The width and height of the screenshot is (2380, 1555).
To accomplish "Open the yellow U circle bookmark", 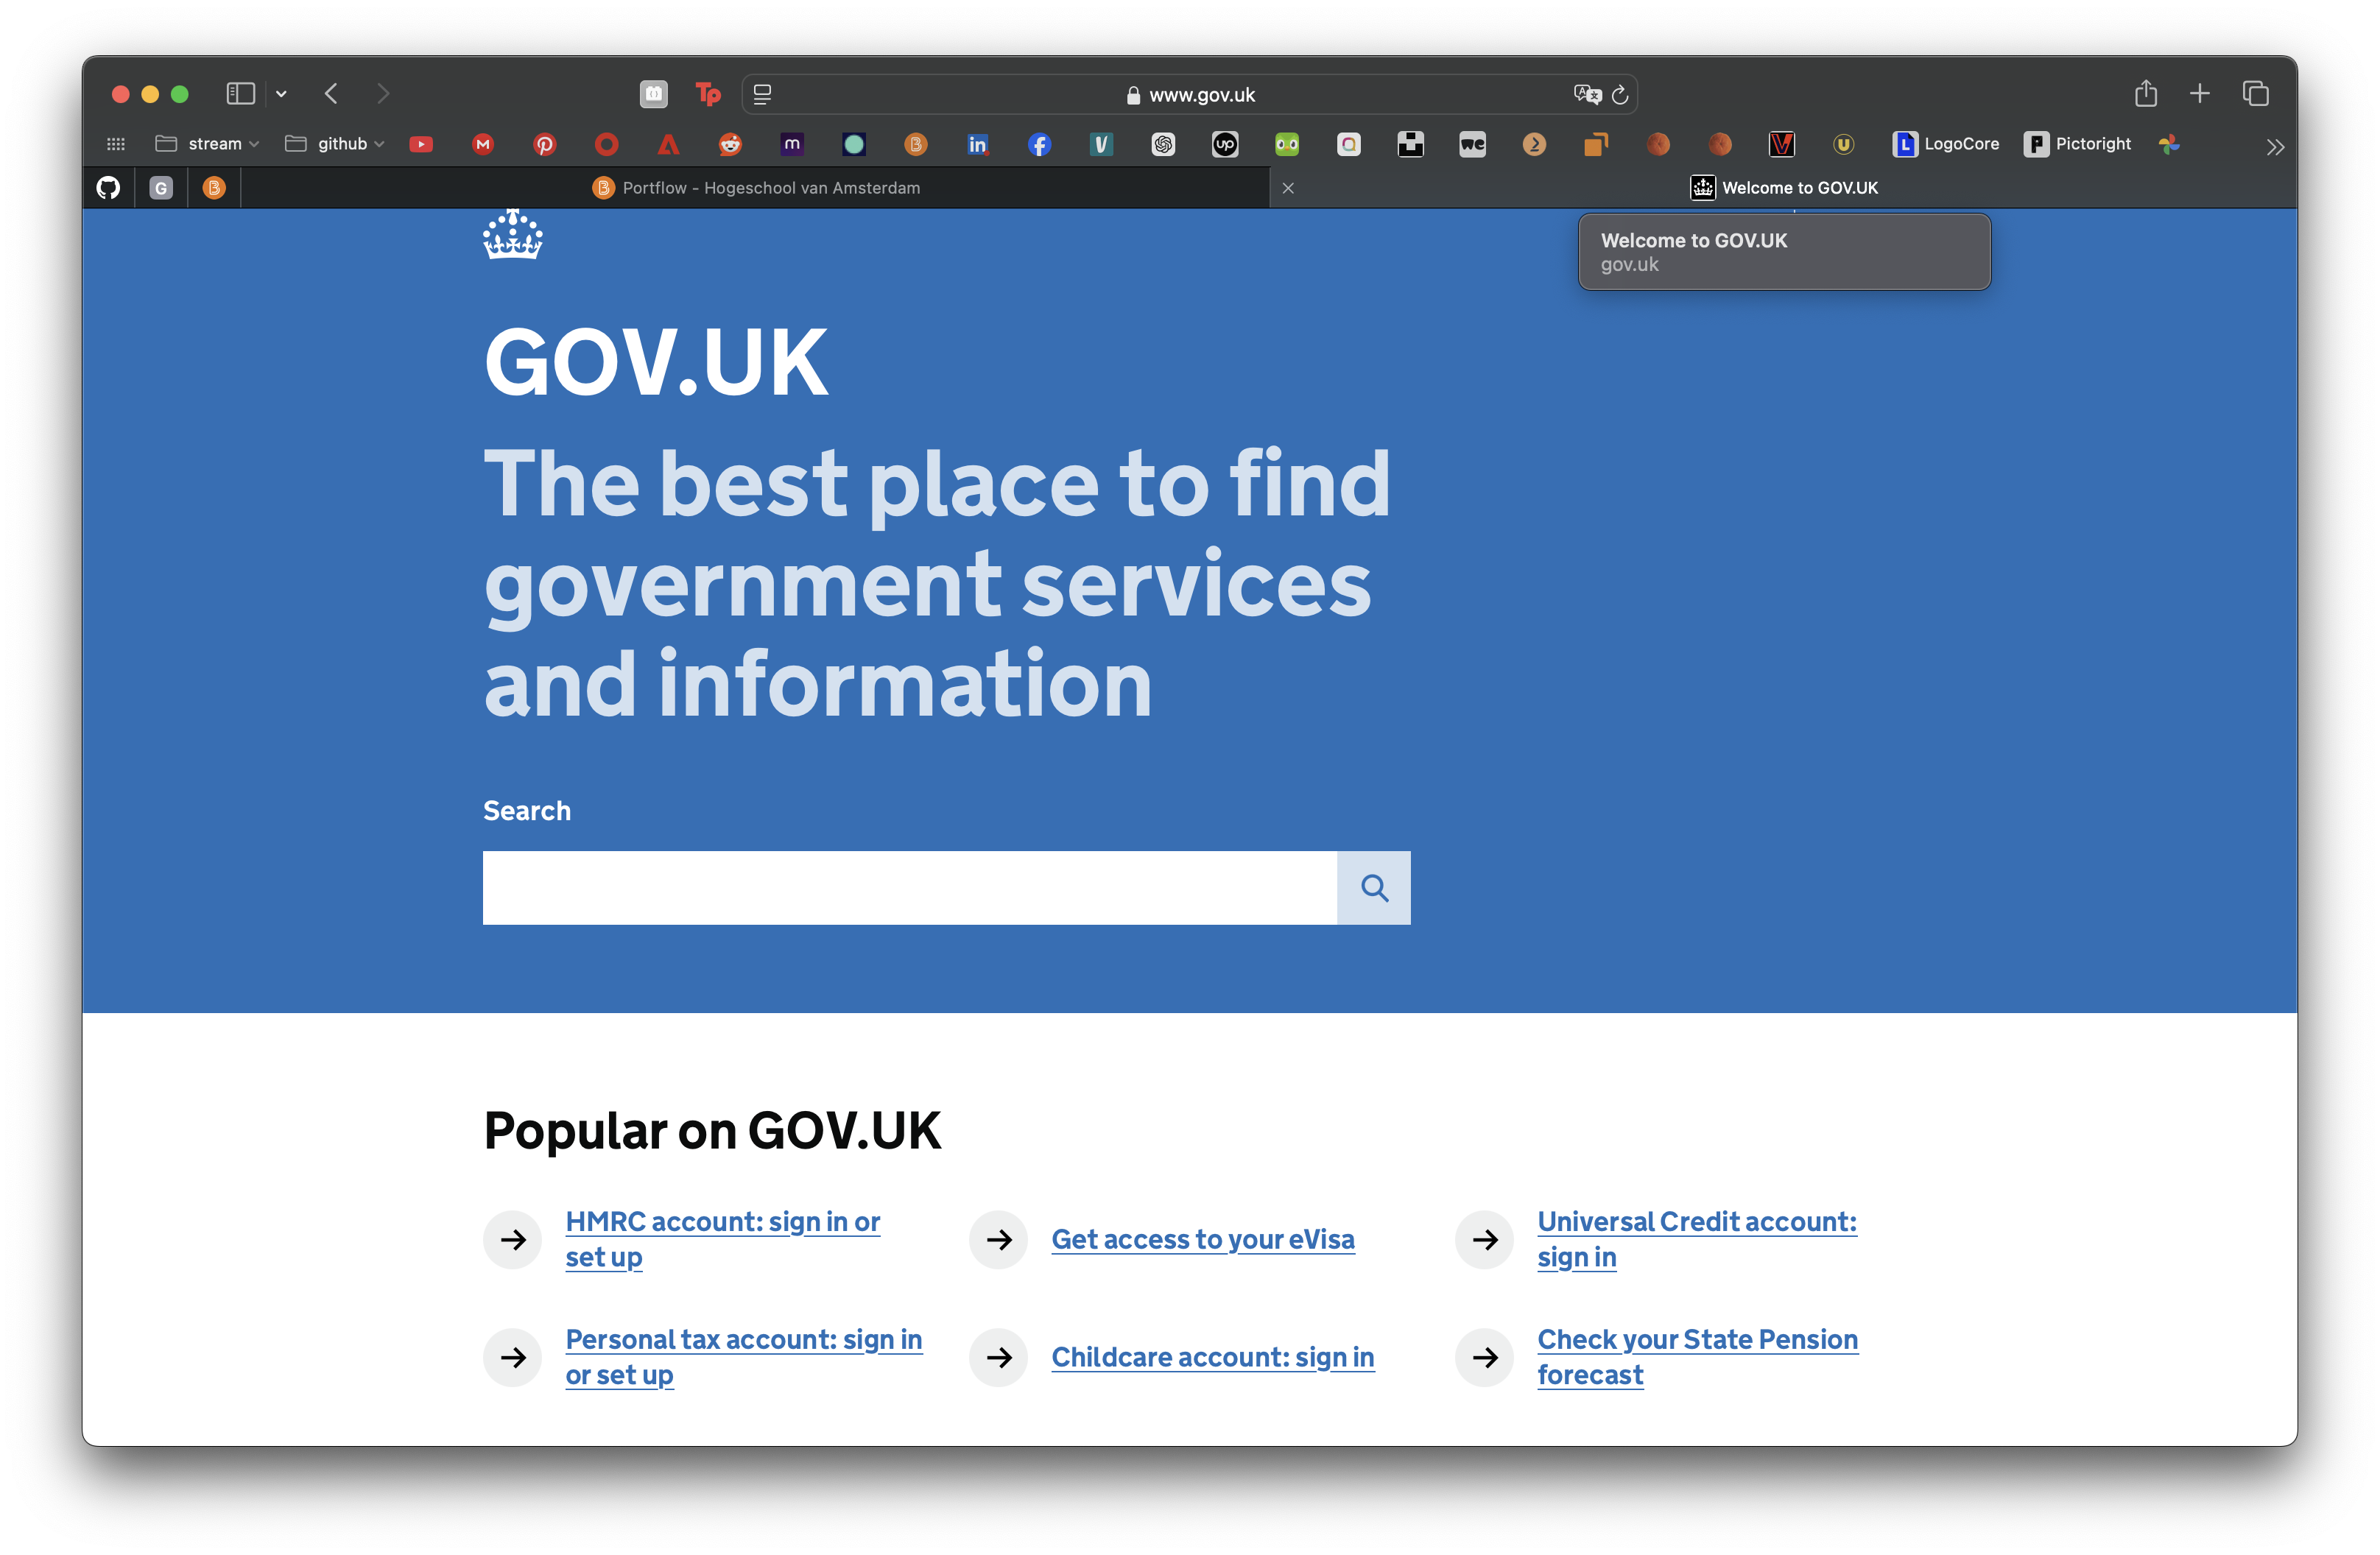I will point(1844,144).
